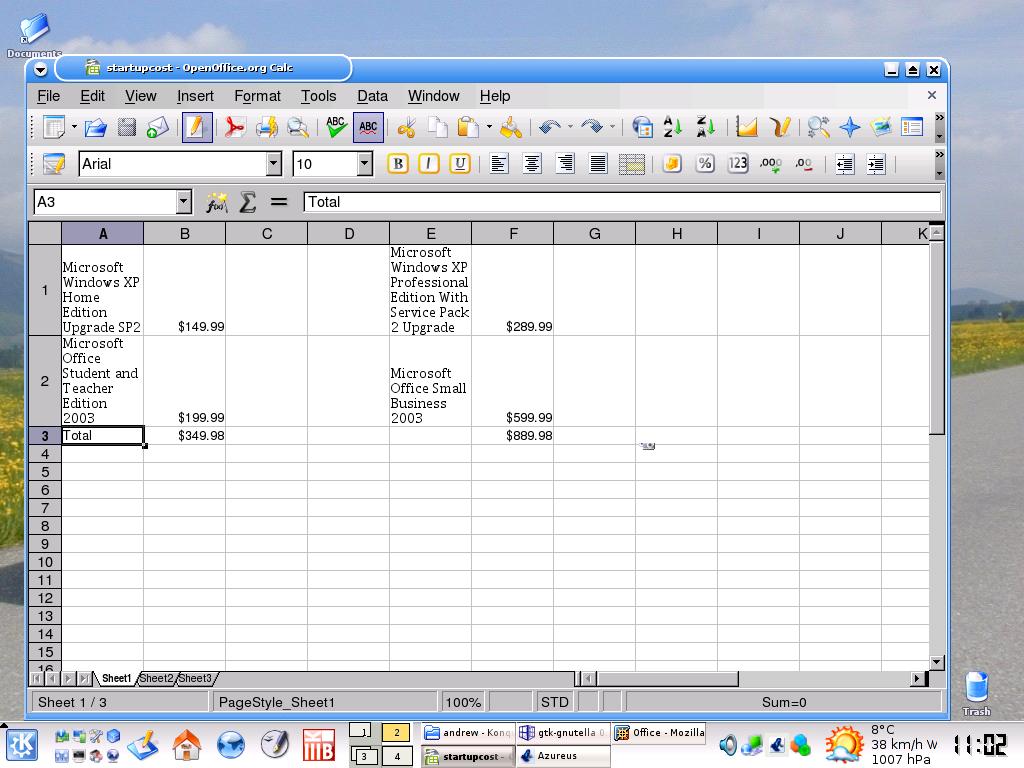Switch to the Sheet2 tab

click(156, 678)
